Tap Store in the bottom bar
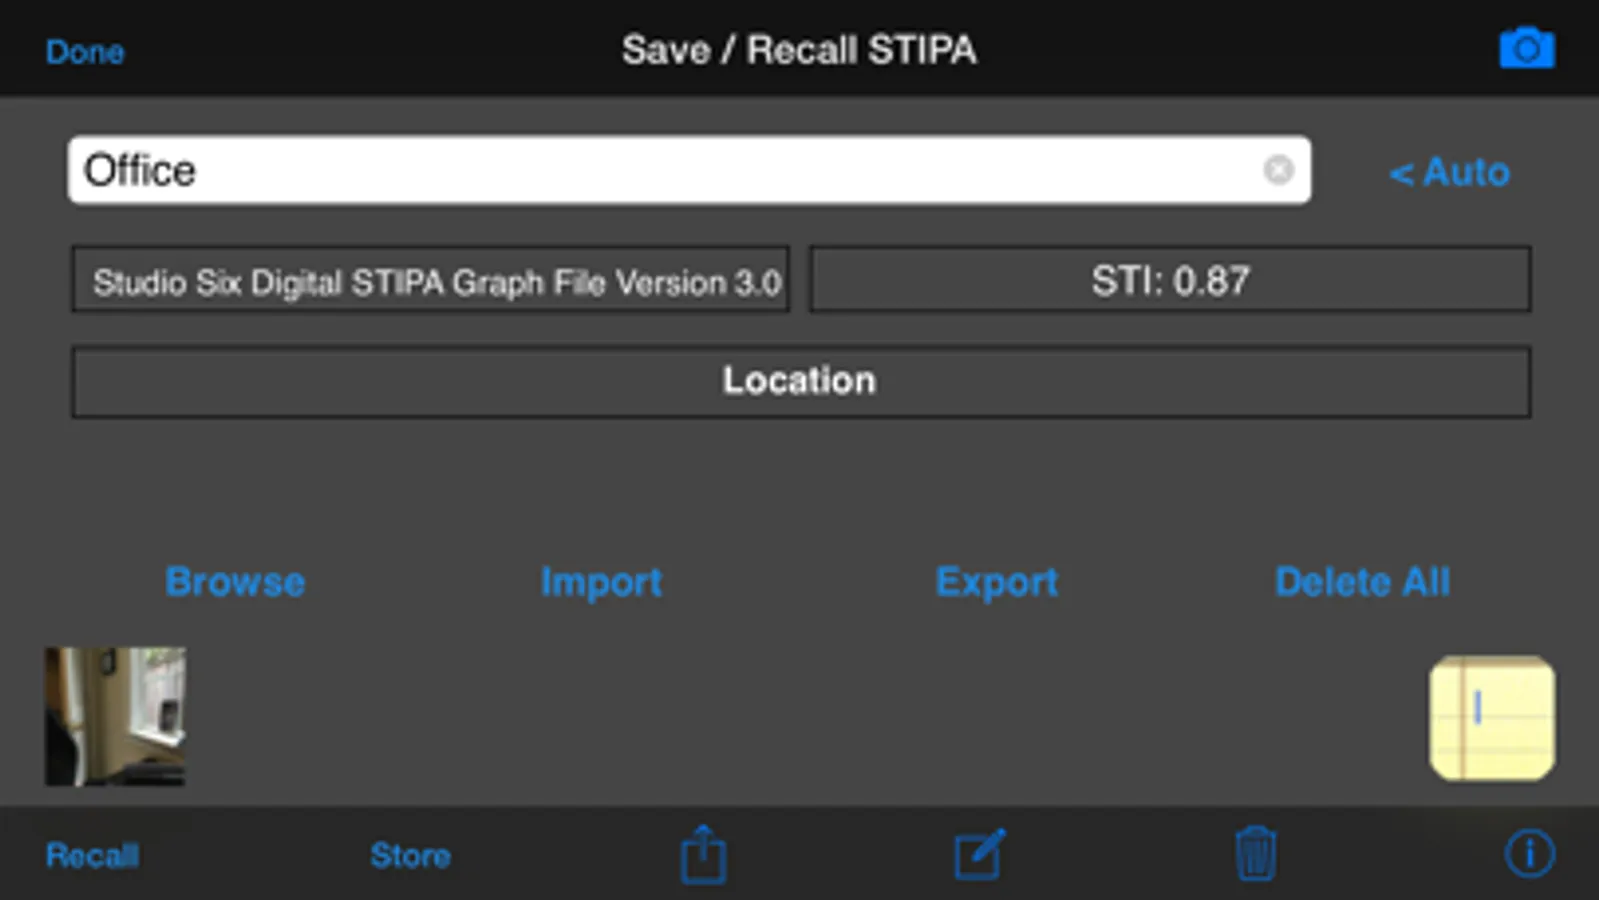 point(410,855)
